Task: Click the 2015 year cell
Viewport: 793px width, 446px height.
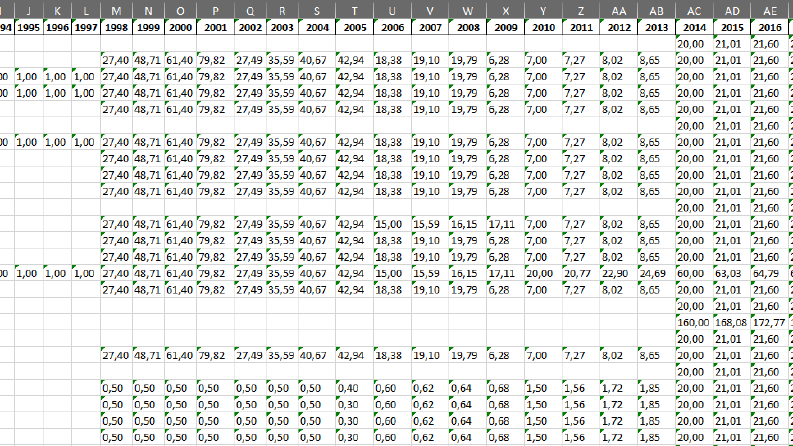Action: [732, 27]
